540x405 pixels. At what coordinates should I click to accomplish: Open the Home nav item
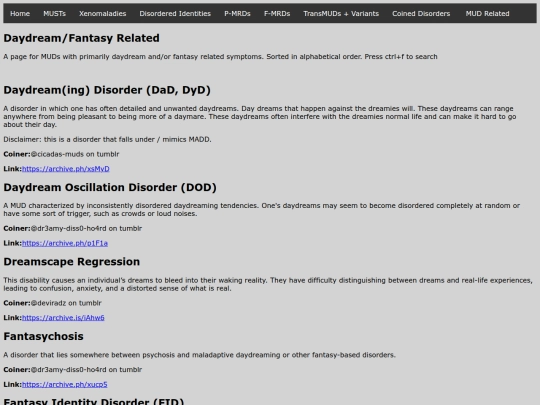(20, 13)
